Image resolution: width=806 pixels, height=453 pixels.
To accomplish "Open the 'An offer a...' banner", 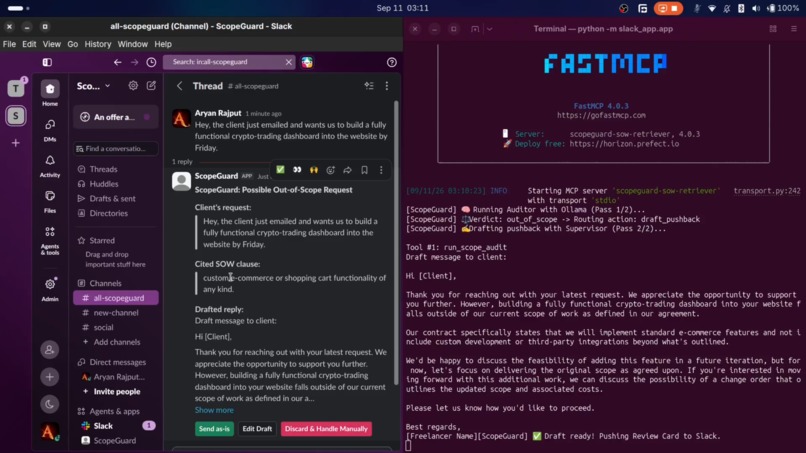I will click(116, 117).
